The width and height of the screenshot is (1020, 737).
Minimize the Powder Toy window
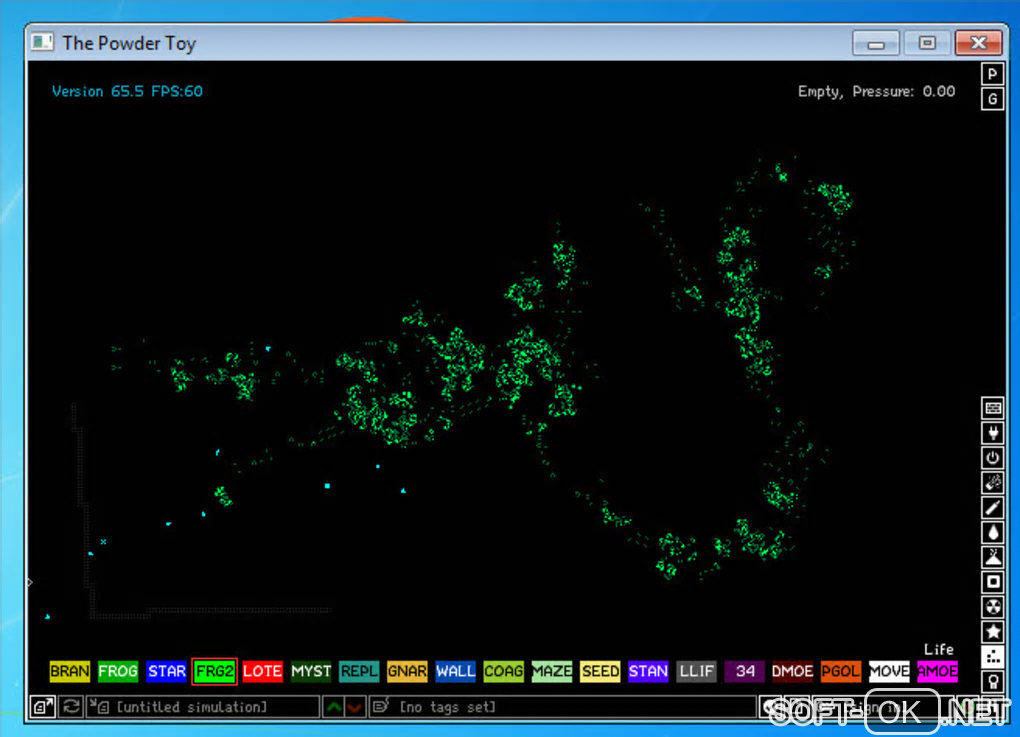tap(876, 43)
